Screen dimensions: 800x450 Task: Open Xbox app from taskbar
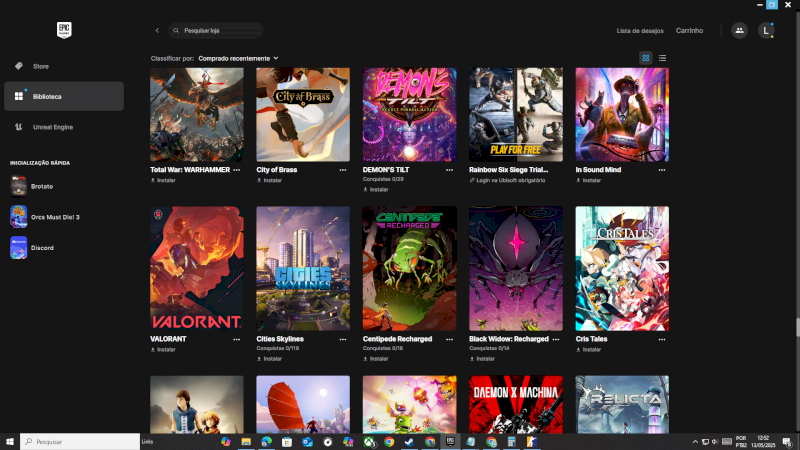pyautogui.click(x=369, y=442)
